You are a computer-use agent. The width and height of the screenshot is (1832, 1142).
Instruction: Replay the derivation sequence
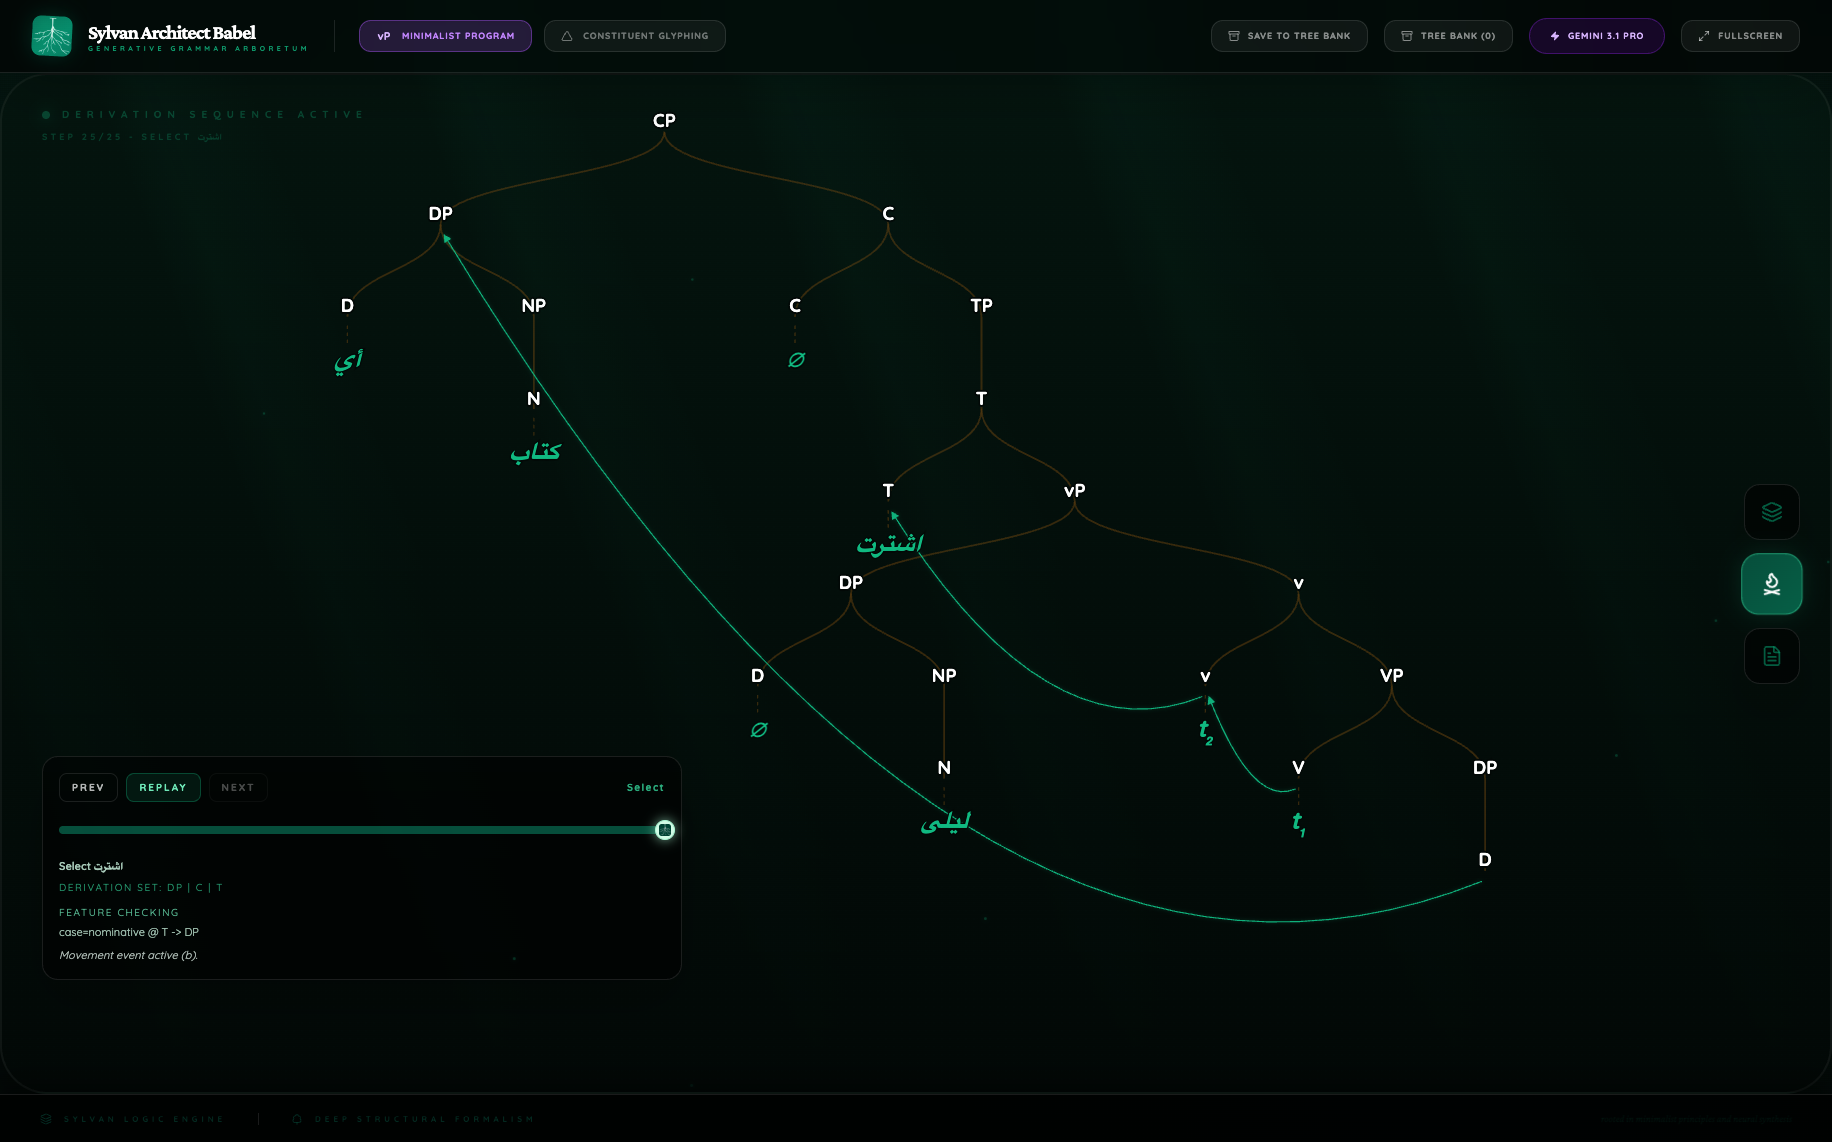pos(163,788)
